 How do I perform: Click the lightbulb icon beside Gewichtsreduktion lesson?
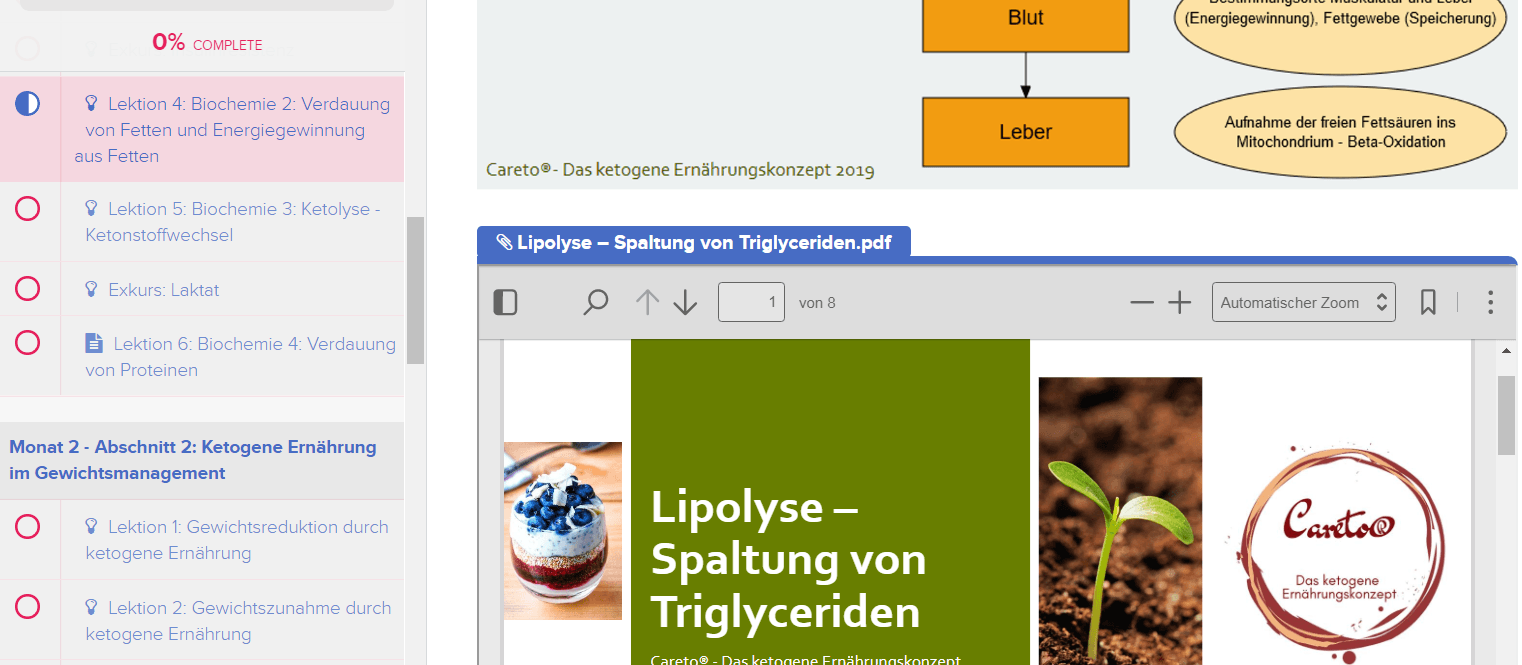pyautogui.click(x=92, y=526)
